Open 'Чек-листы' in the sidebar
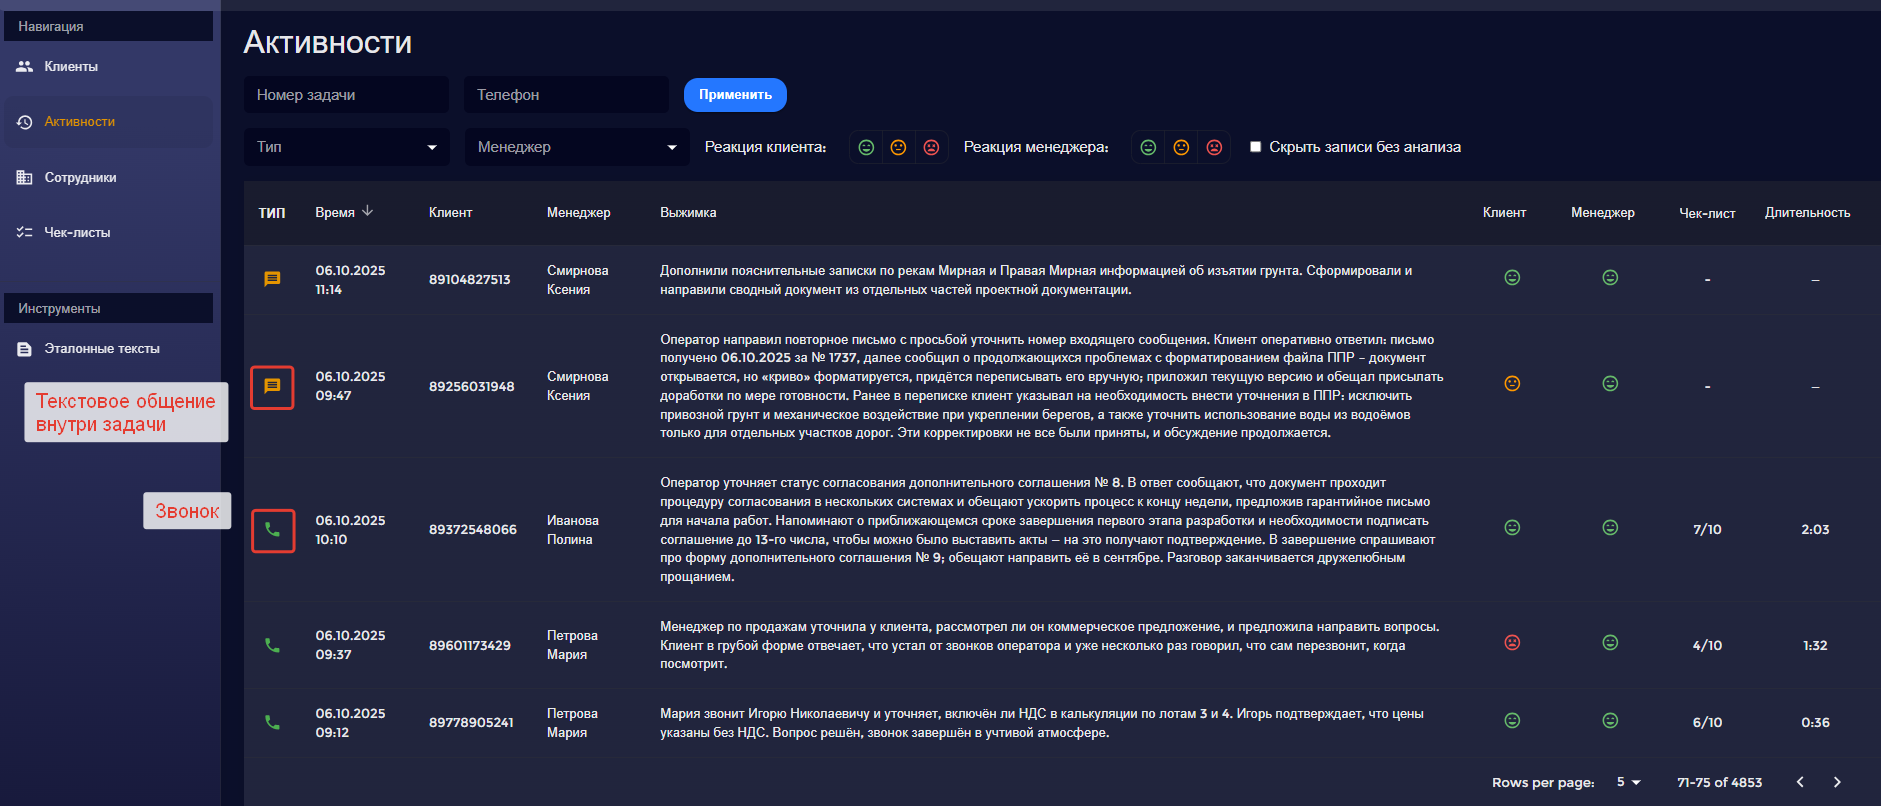Image resolution: width=1881 pixels, height=806 pixels. point(77,233)
